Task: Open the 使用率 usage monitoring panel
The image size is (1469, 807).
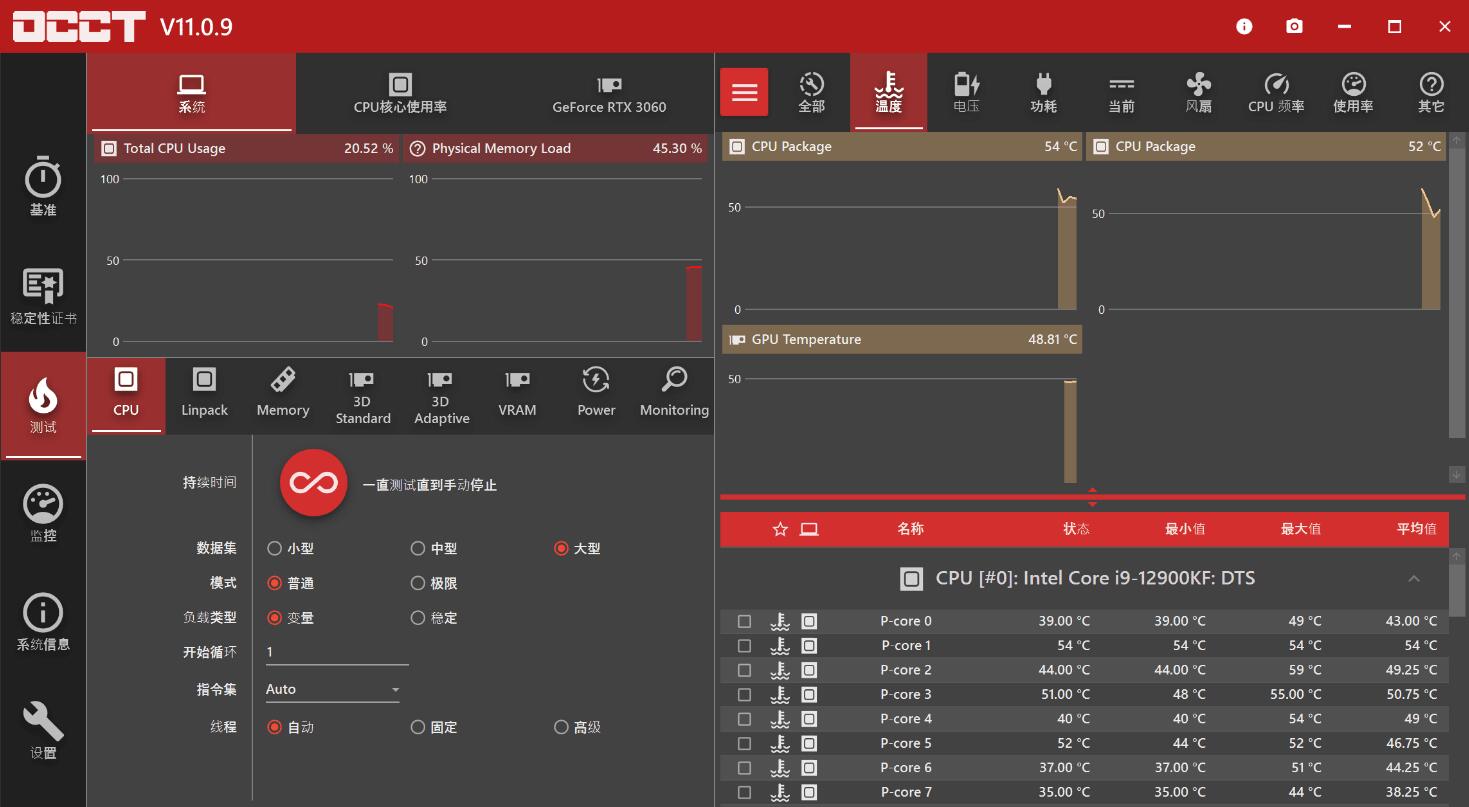Action: point(1353,92)
